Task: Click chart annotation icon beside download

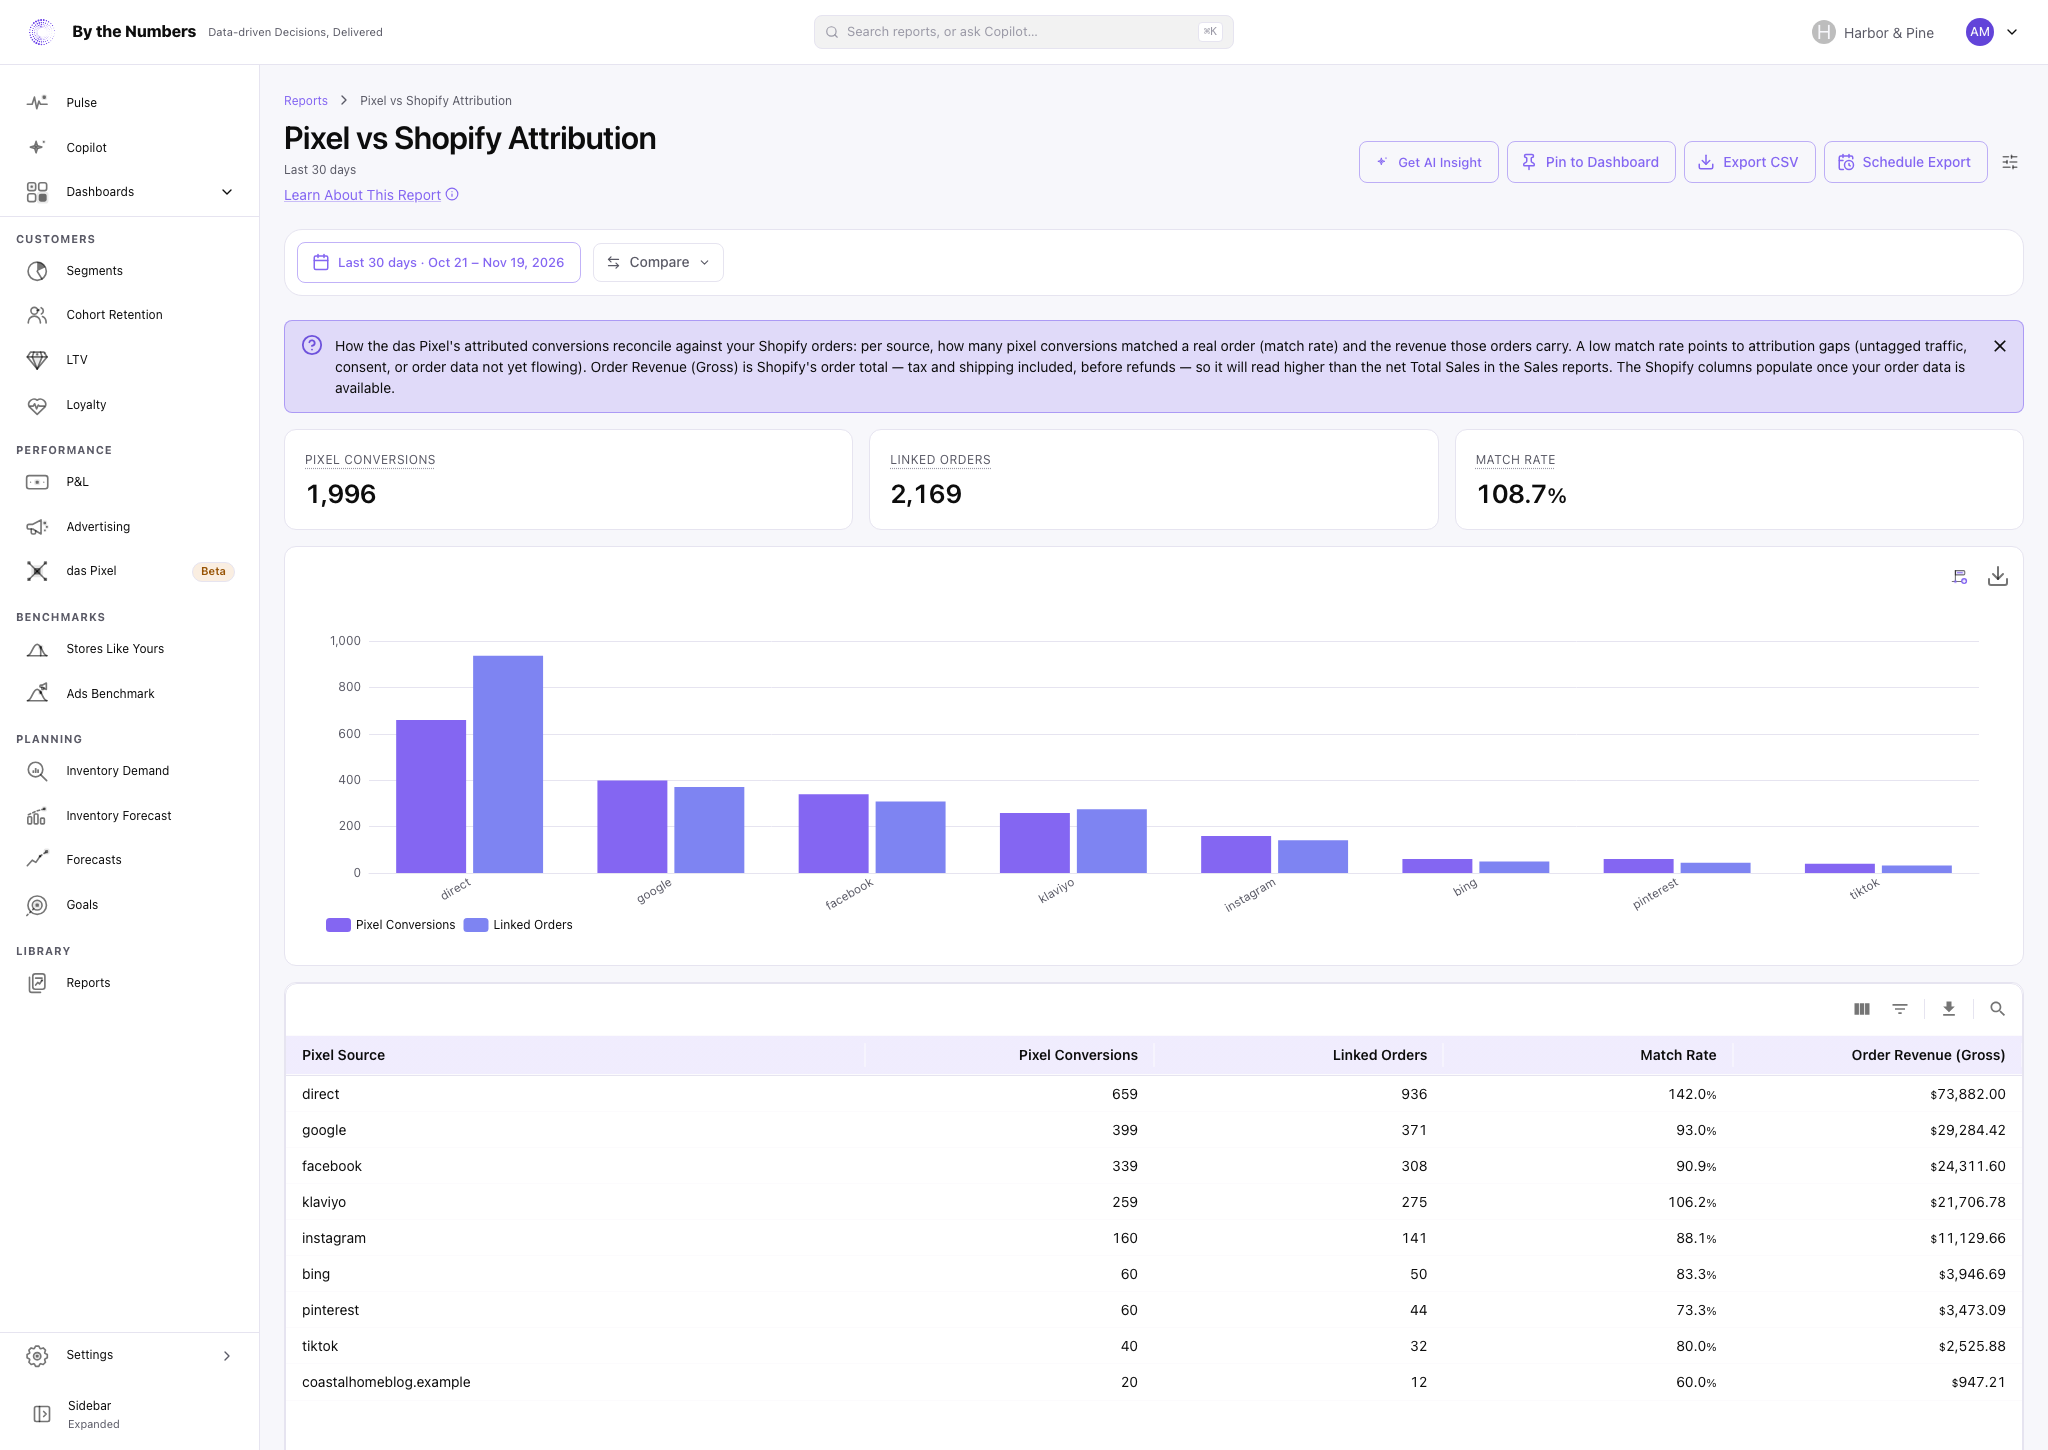Action: coord(1960,576)
